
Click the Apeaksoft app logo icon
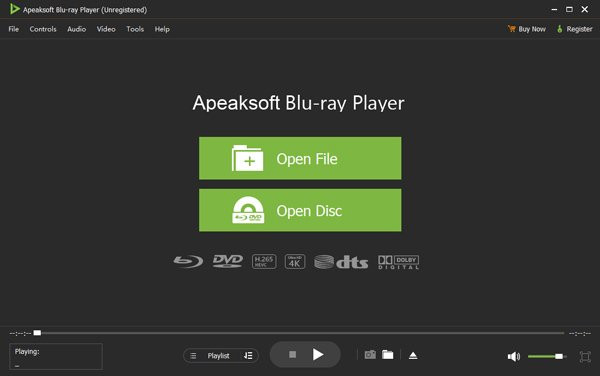15,9
